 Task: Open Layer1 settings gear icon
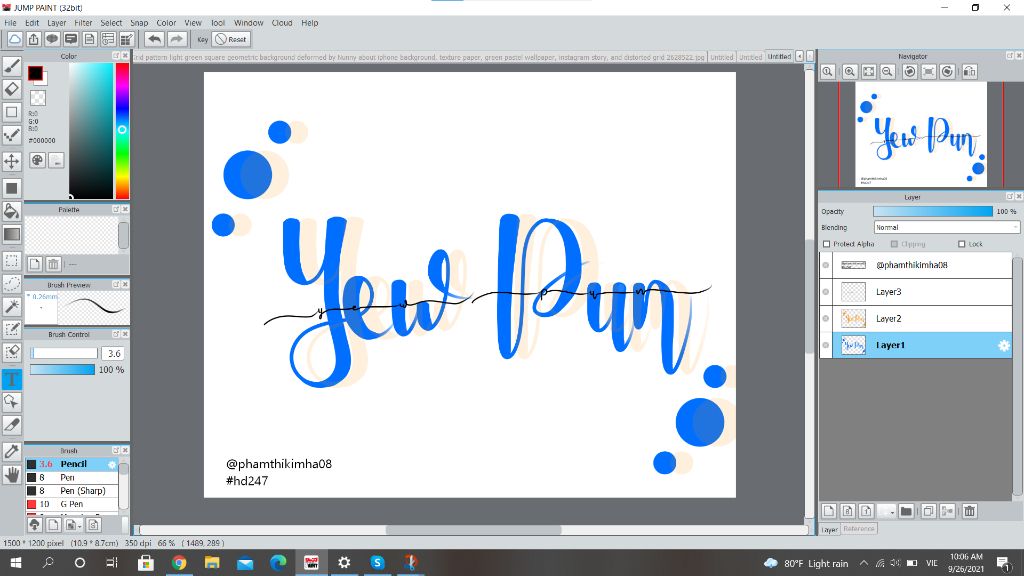click(1004, 345)
